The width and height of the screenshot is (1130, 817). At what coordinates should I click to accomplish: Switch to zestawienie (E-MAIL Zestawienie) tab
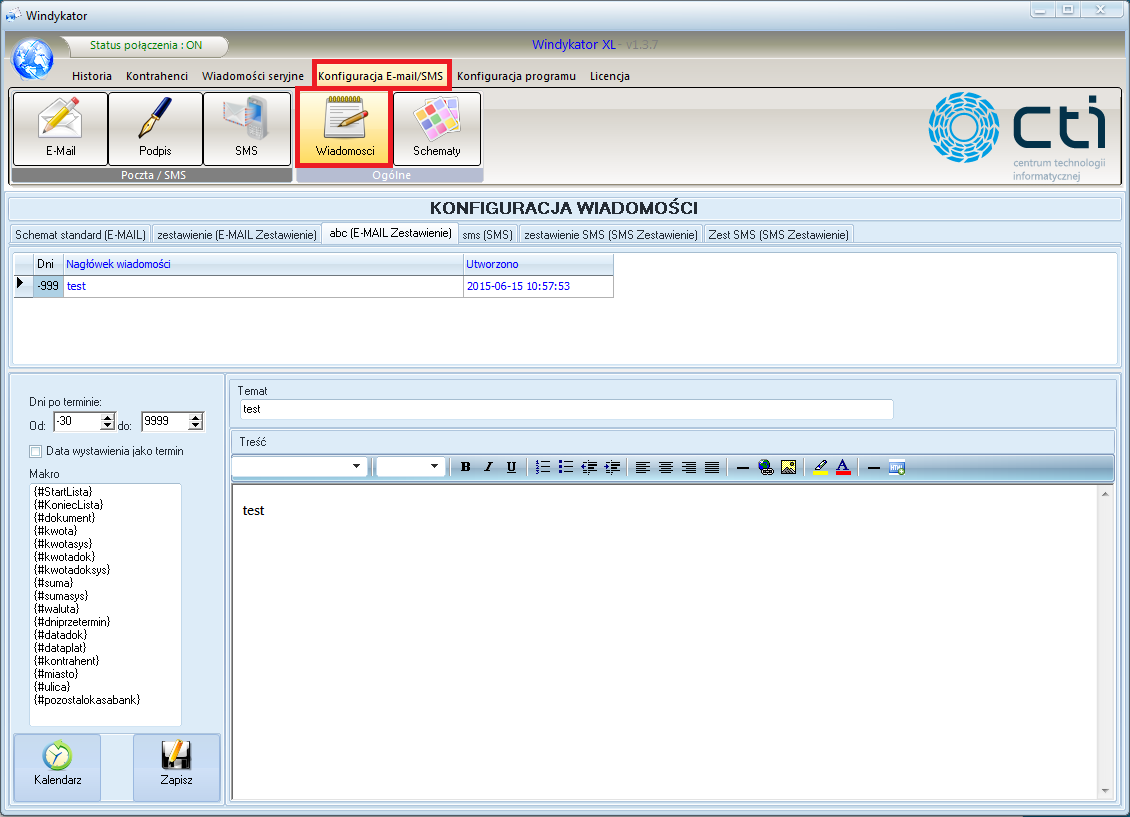pyautogui.click(x=236, y=235)
